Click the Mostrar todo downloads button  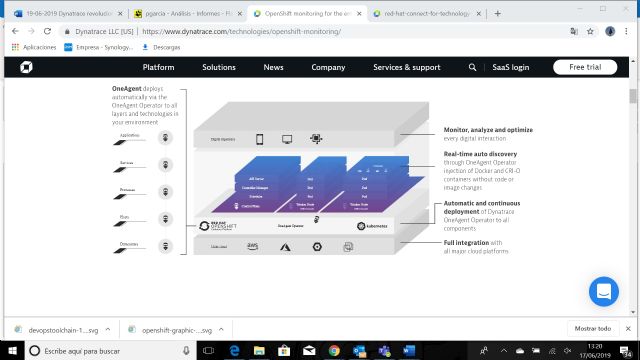593,329
